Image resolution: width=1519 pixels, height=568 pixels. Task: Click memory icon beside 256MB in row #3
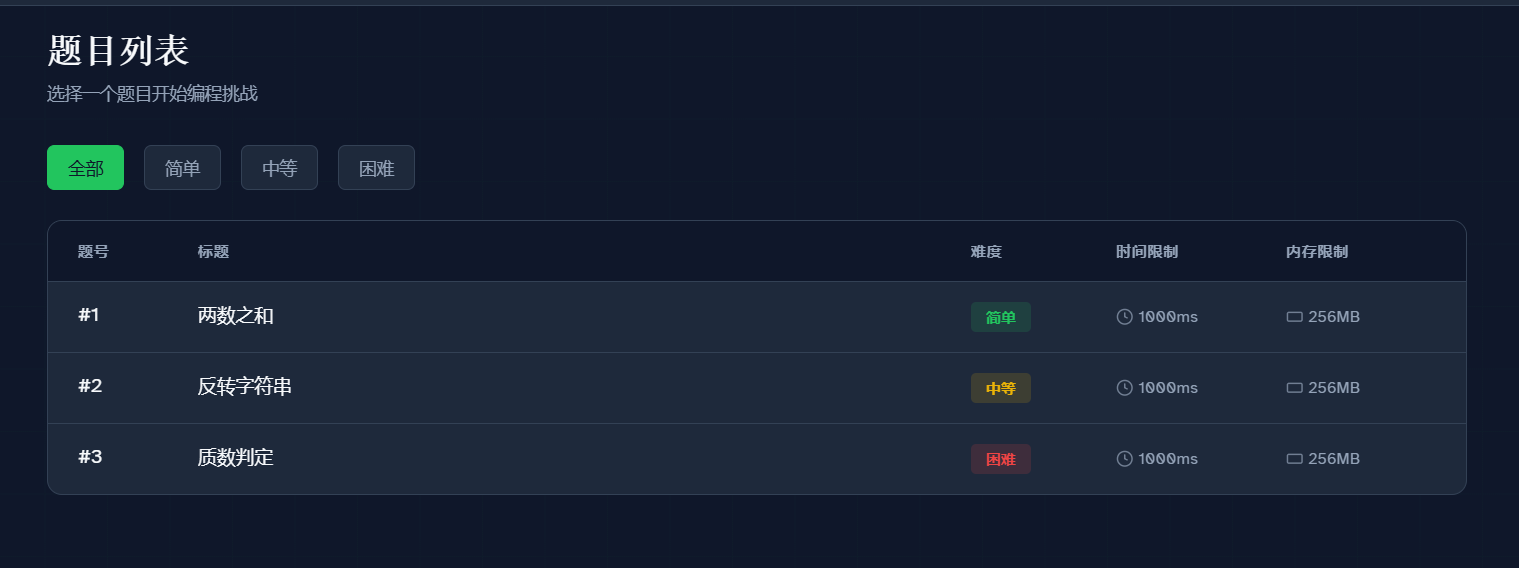pos(1294,459)
